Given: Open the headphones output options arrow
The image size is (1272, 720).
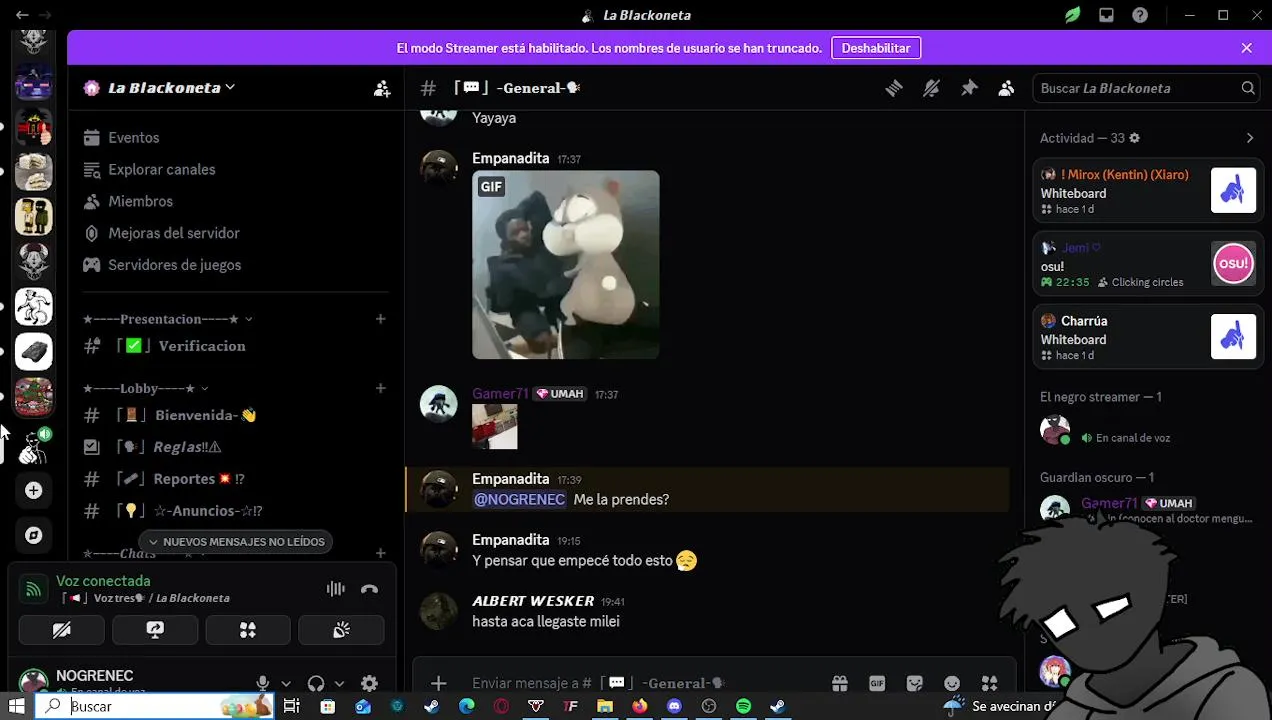Looking at the screenshot, I should point(339,684).
